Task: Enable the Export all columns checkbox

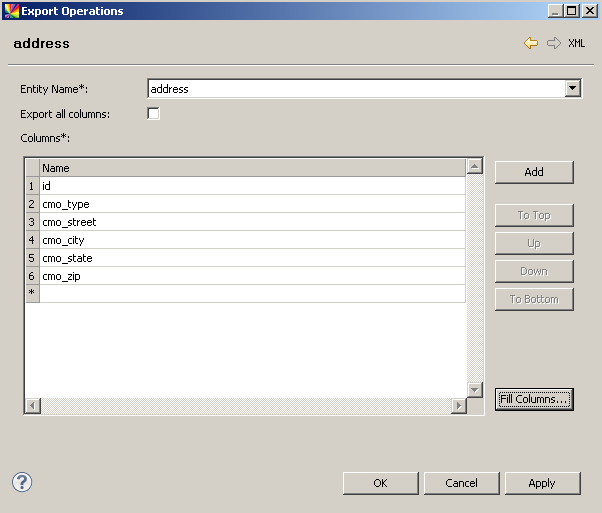Action: coord(153,114)
